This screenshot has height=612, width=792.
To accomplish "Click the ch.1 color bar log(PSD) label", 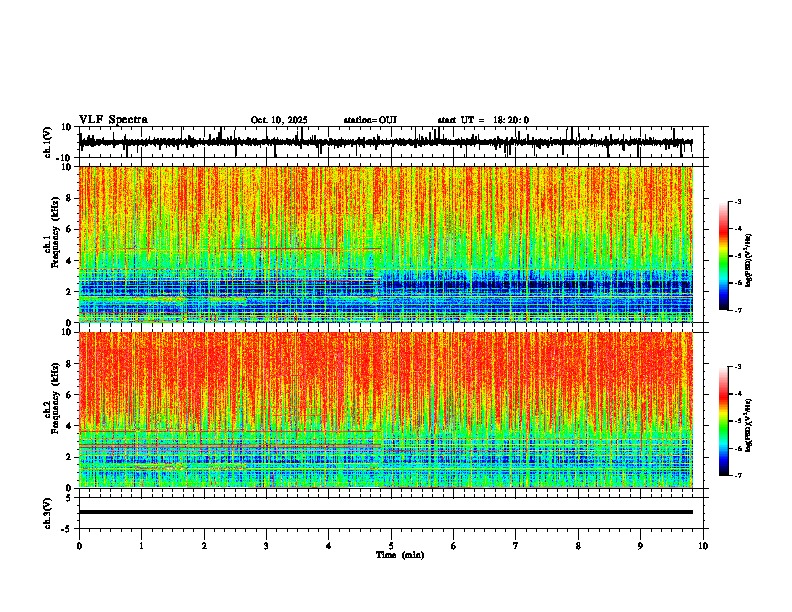I will point(748,261).
